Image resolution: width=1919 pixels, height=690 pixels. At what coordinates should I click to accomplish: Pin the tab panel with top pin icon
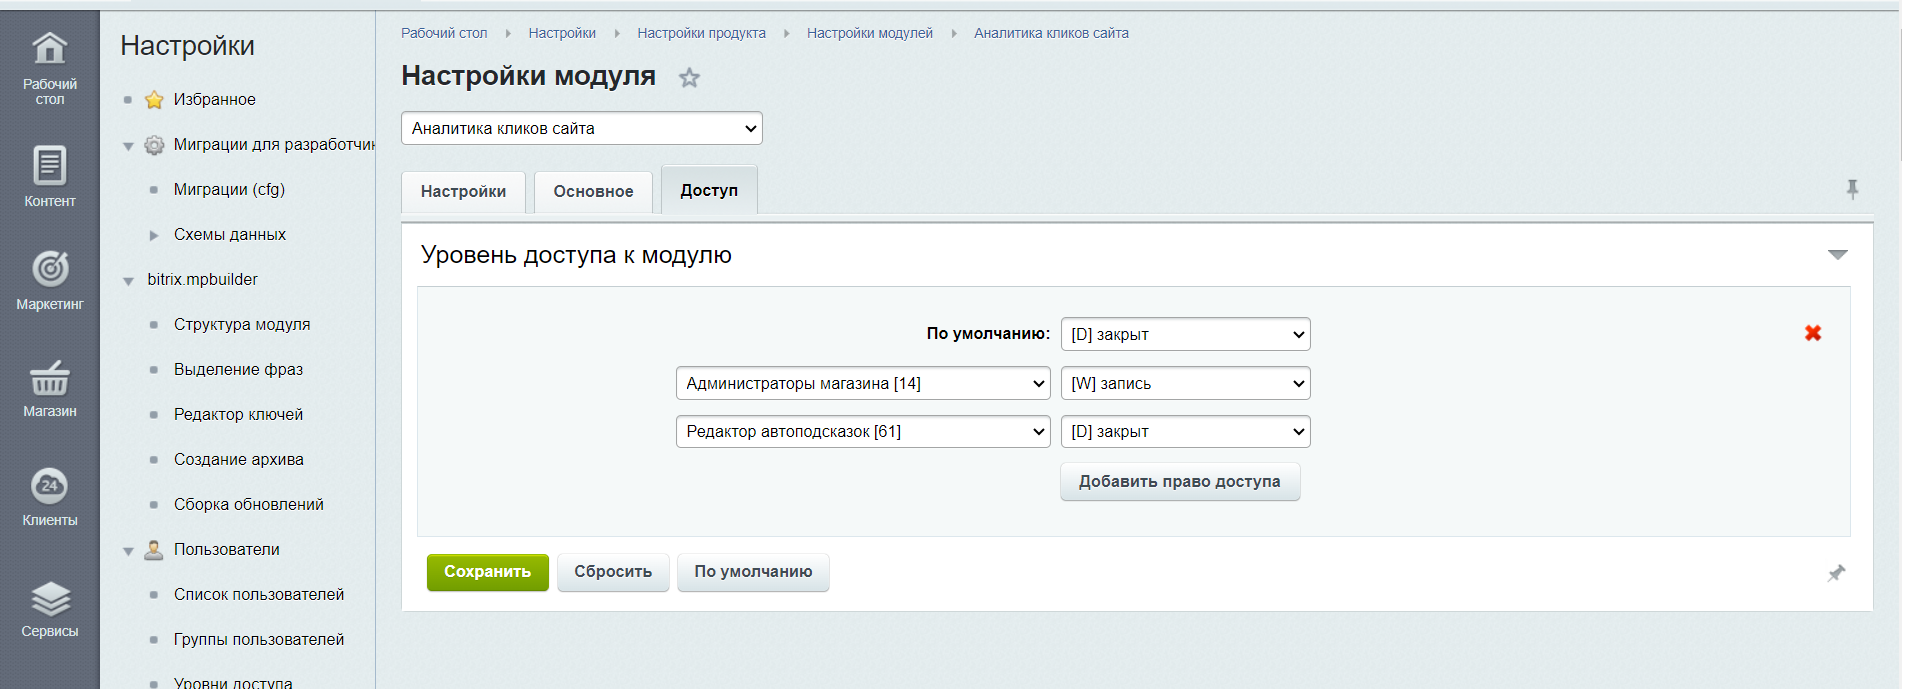(x=1852, y=189)
